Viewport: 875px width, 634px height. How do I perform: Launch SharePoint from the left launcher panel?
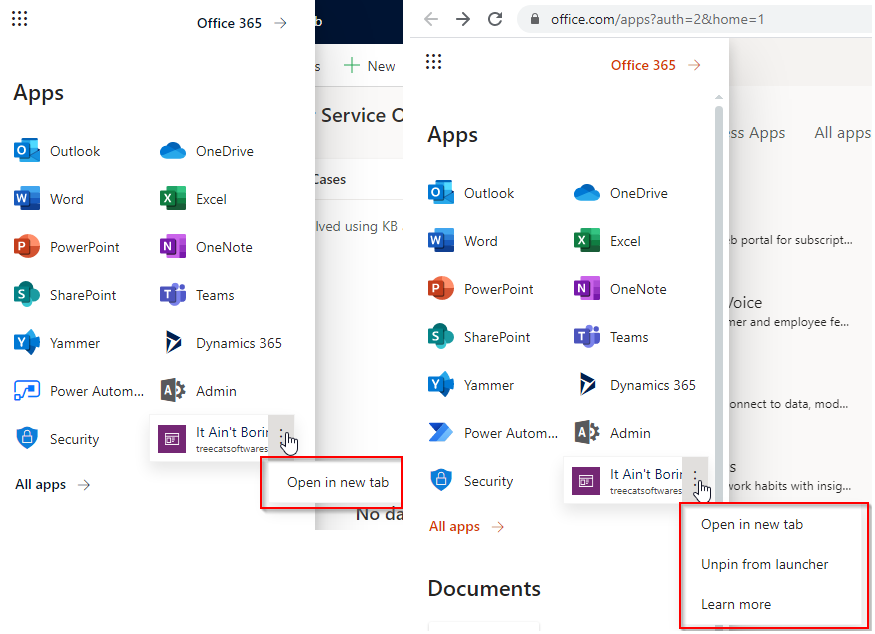pyautogui.click(x=65, y=295)
